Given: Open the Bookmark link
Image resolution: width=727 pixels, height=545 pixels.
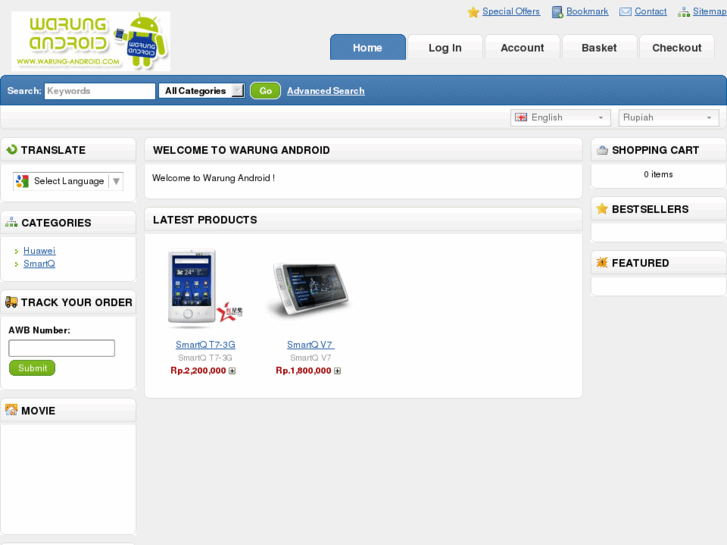Looking at the screenshot, I should click(x=587, y=12).
